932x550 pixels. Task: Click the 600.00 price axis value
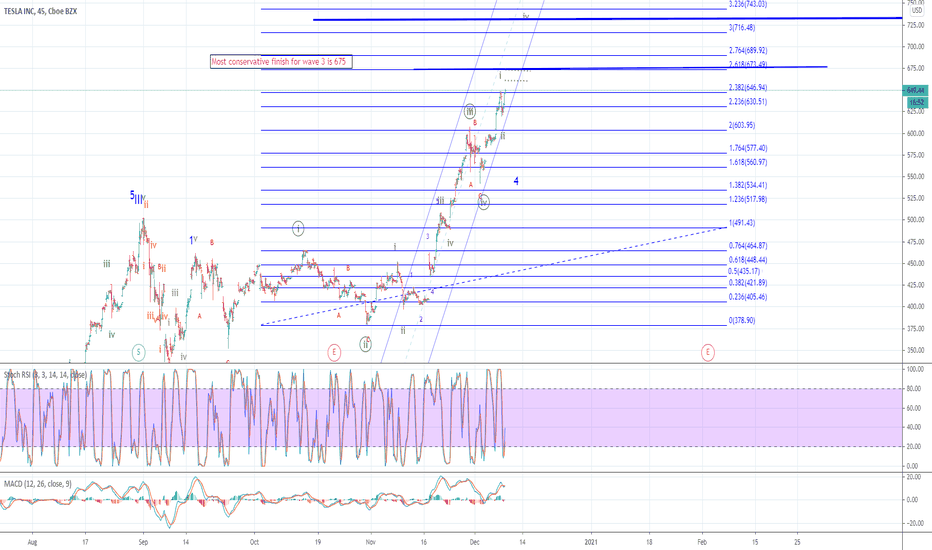(x=915, y=133)
